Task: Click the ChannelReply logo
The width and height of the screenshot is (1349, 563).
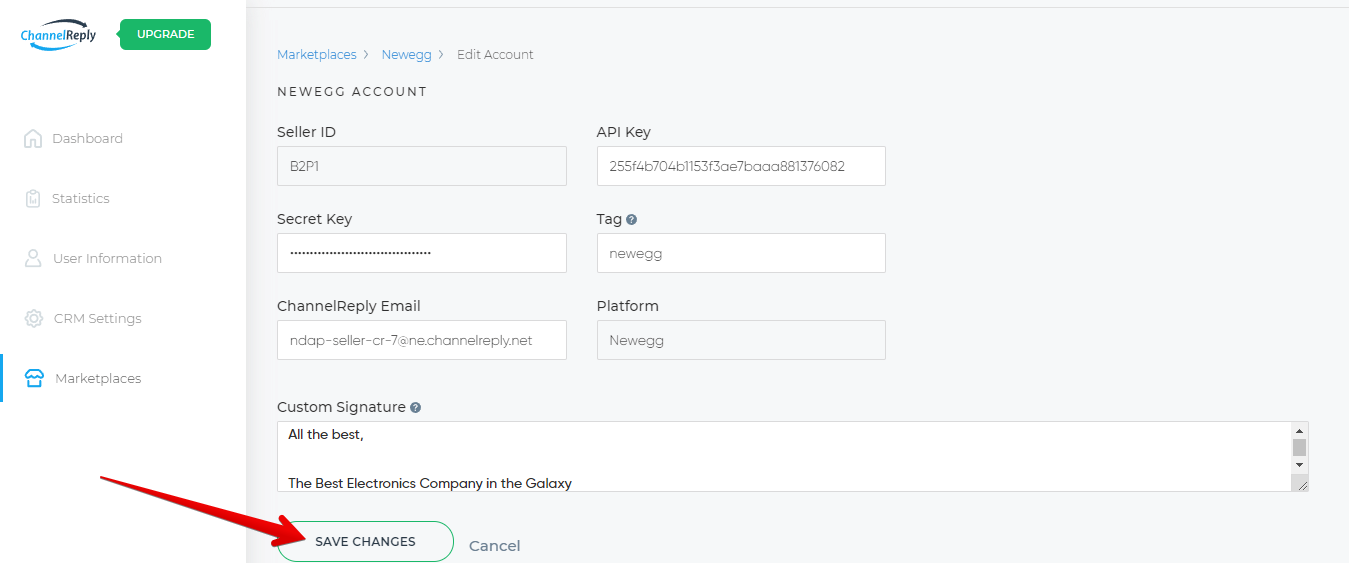Action: click(x=58, y=34)
